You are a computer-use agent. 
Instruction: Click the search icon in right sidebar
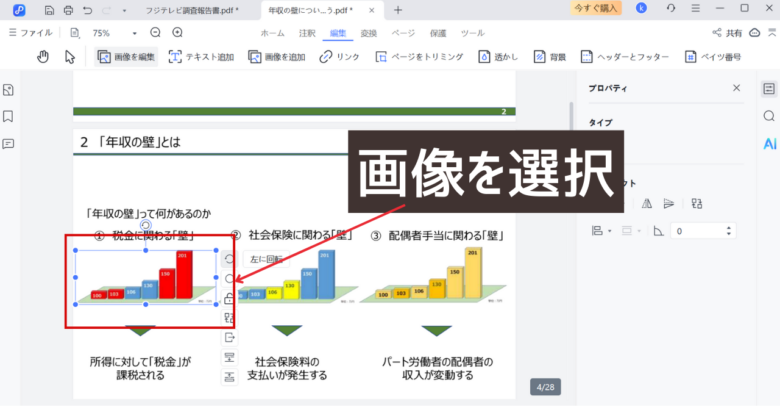click(x=769, y=116)
